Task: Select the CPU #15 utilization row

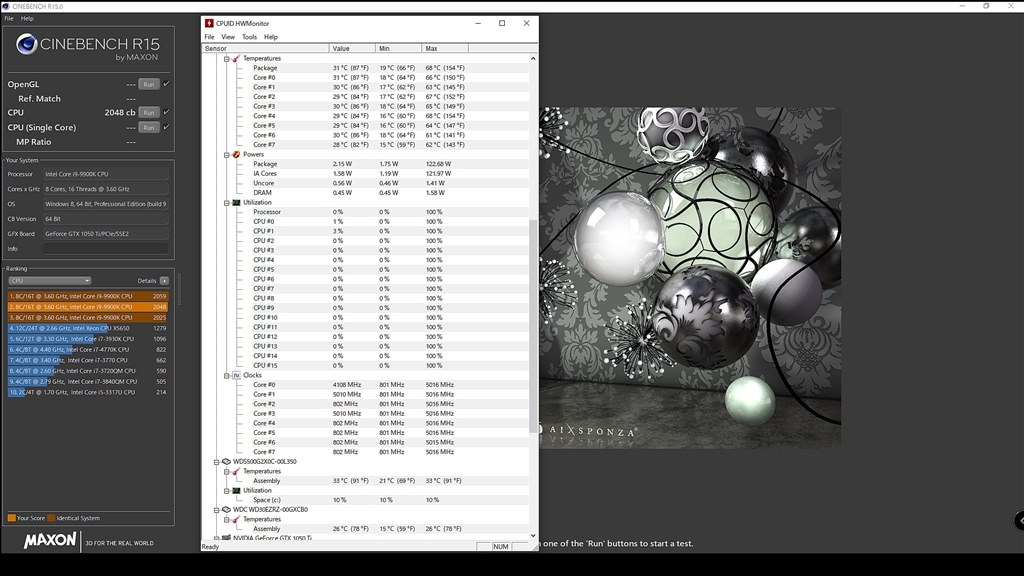Action: pos(366,366)
